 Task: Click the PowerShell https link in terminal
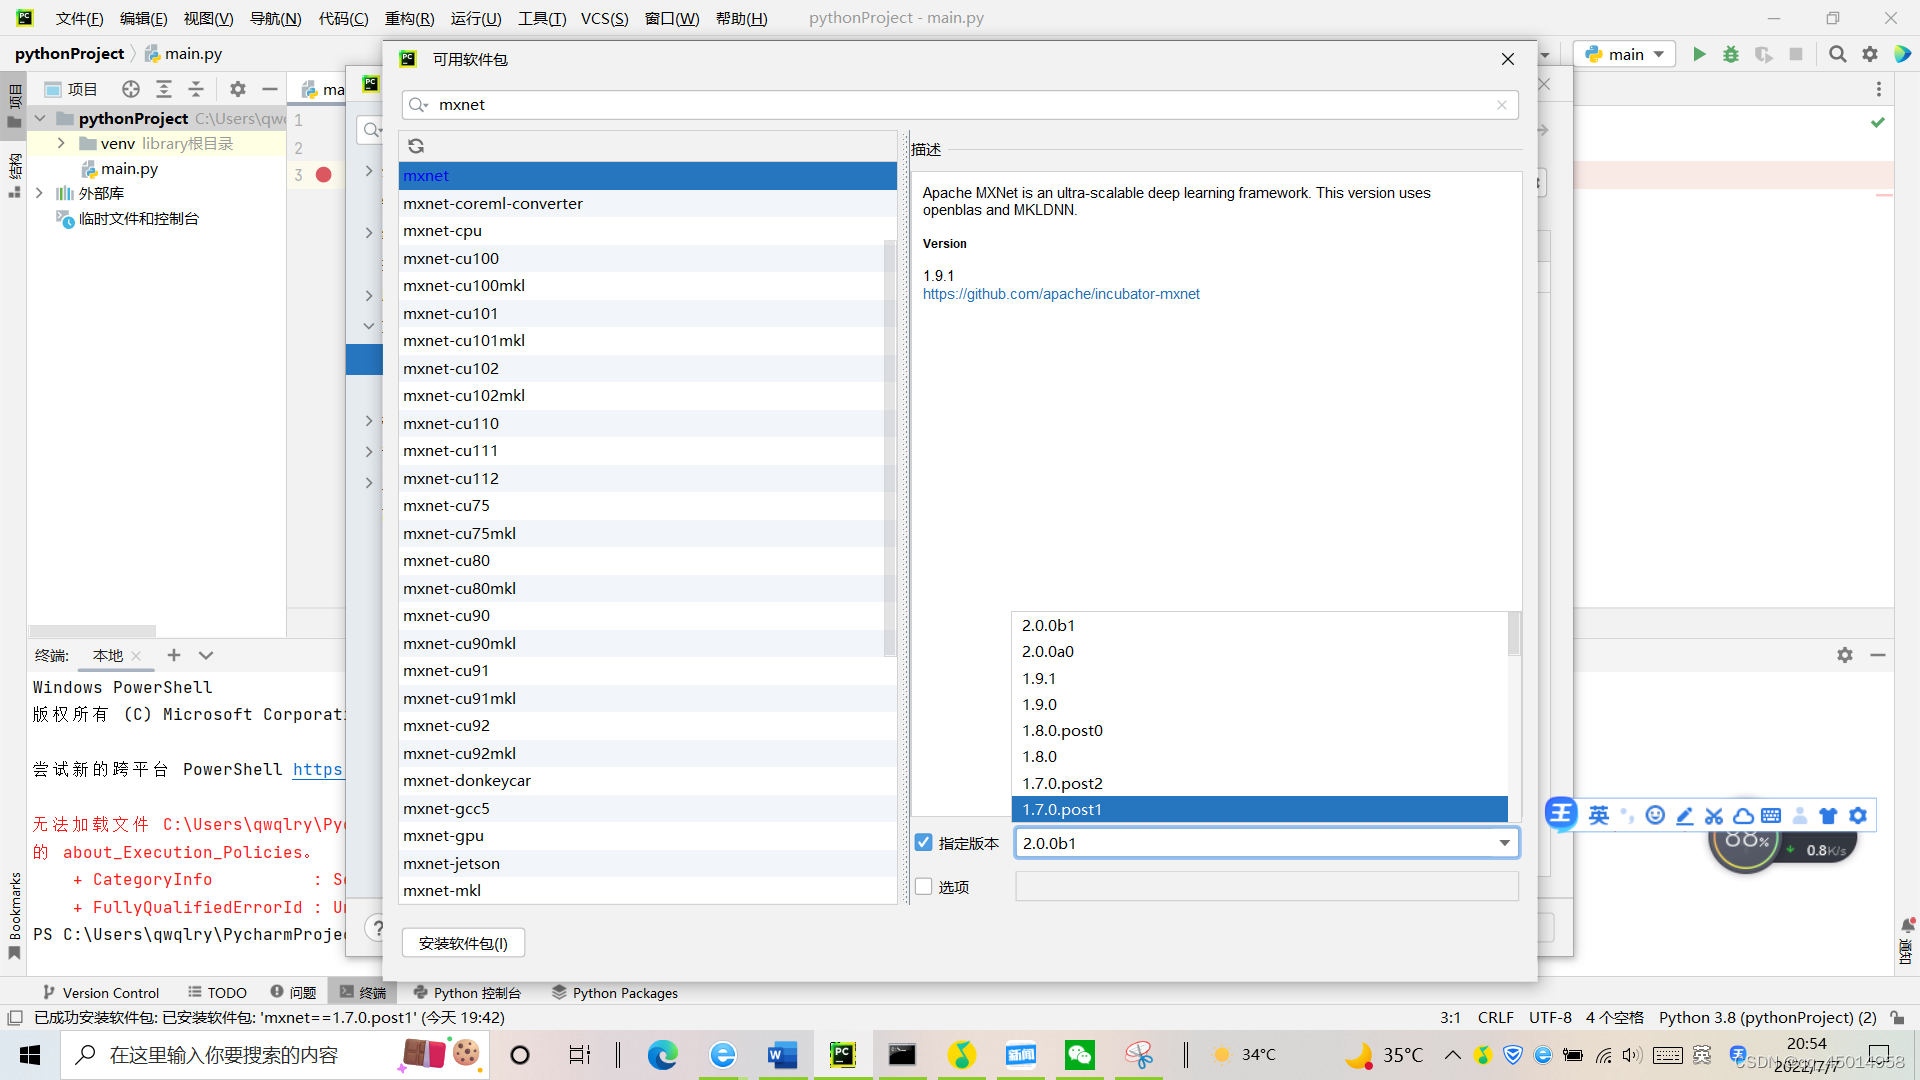[318, 769]
